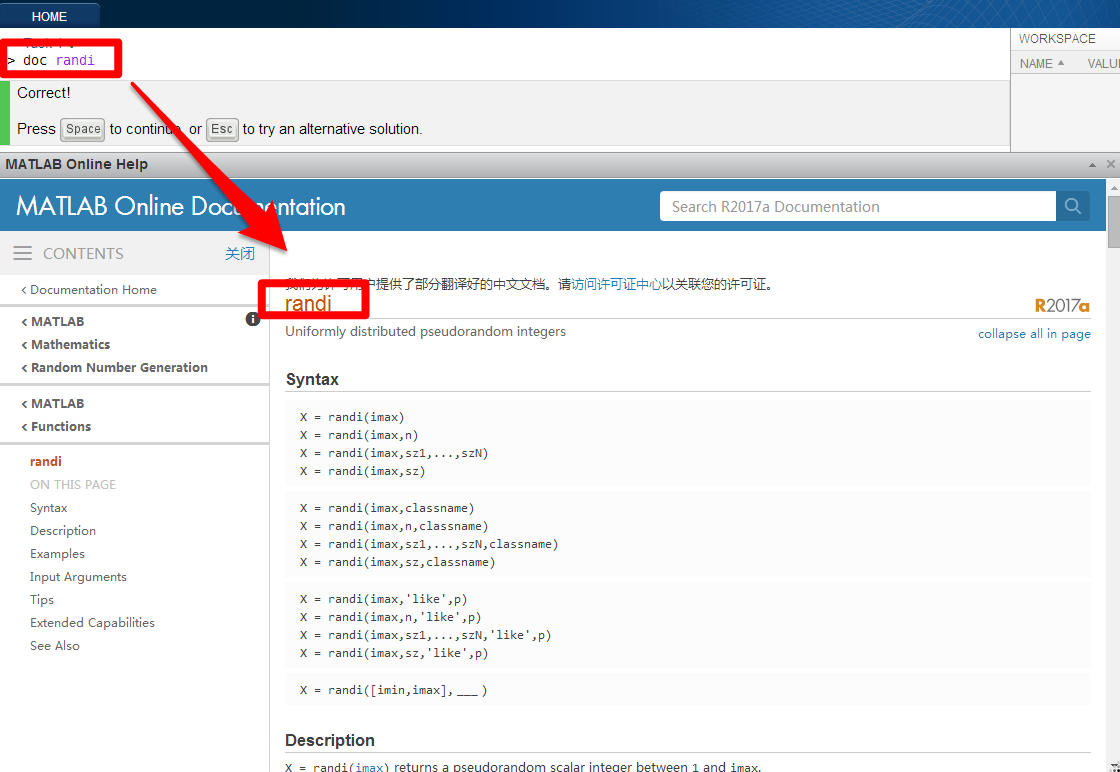Jump to Examples section from sidebar
The height and width of the screenshot is (772, 1120).
tap(57, 553)
